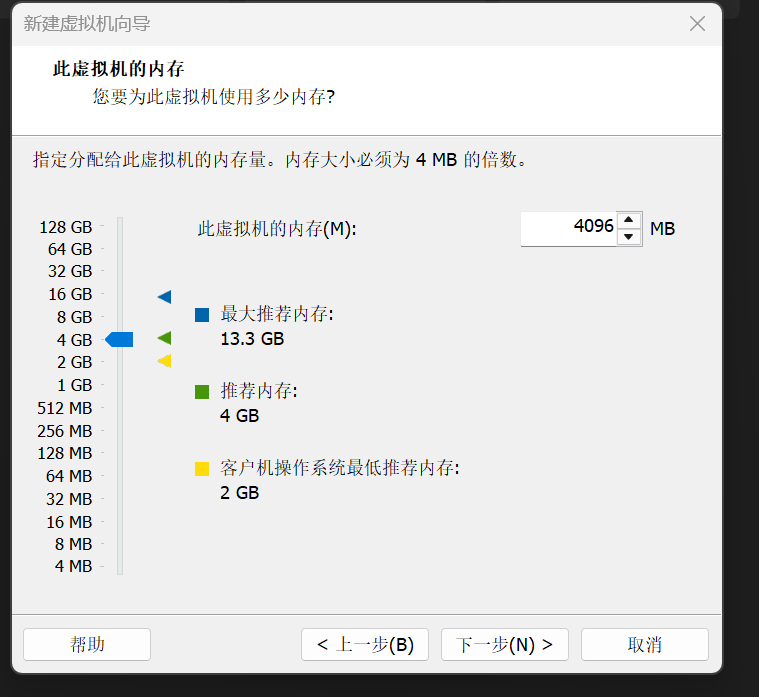Click the 128 MB scale label
Screen dimensions: 759x697
click(x=65, y=453)
